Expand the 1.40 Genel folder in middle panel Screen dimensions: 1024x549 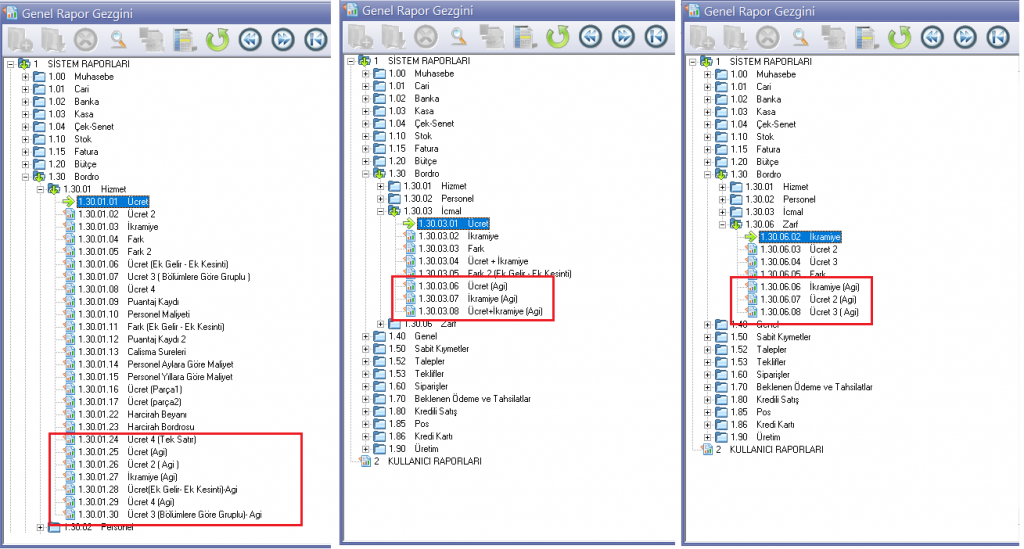coord(366,336)
